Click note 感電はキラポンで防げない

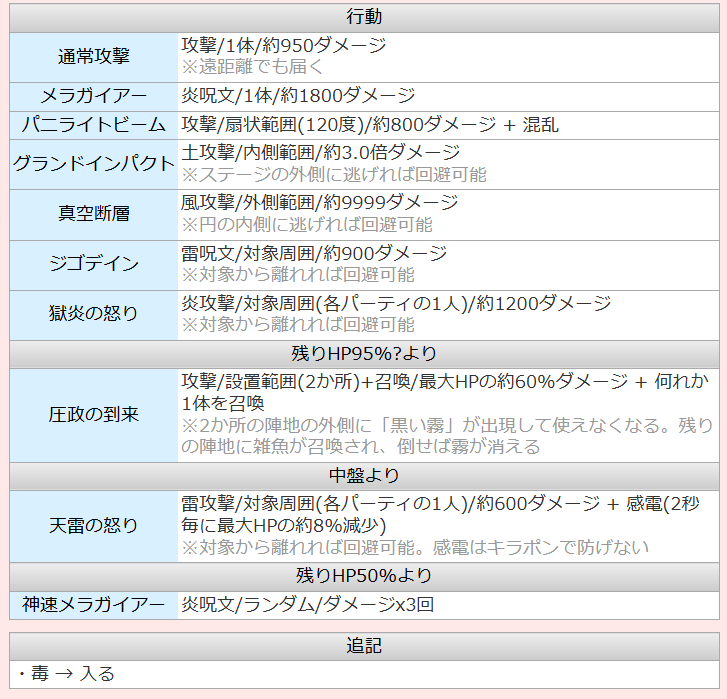point(541,548)
